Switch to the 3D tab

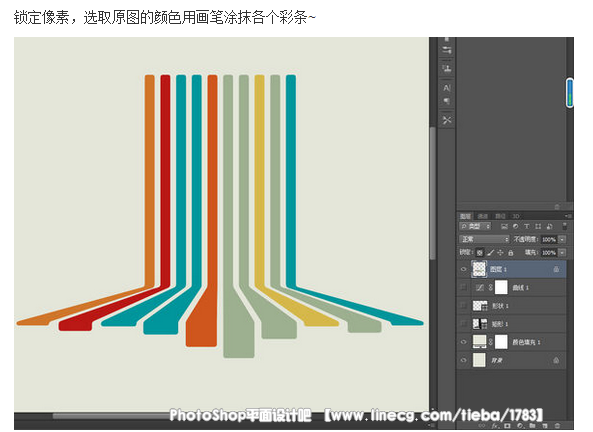[x=516, y=216]
